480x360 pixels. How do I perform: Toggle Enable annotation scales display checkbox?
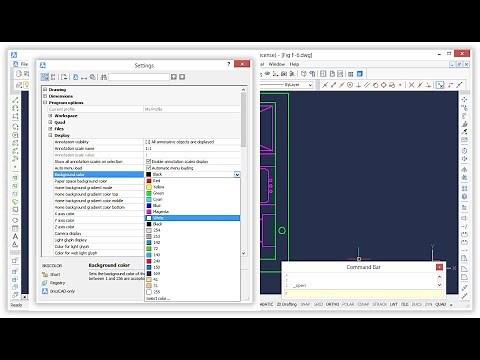148,161
